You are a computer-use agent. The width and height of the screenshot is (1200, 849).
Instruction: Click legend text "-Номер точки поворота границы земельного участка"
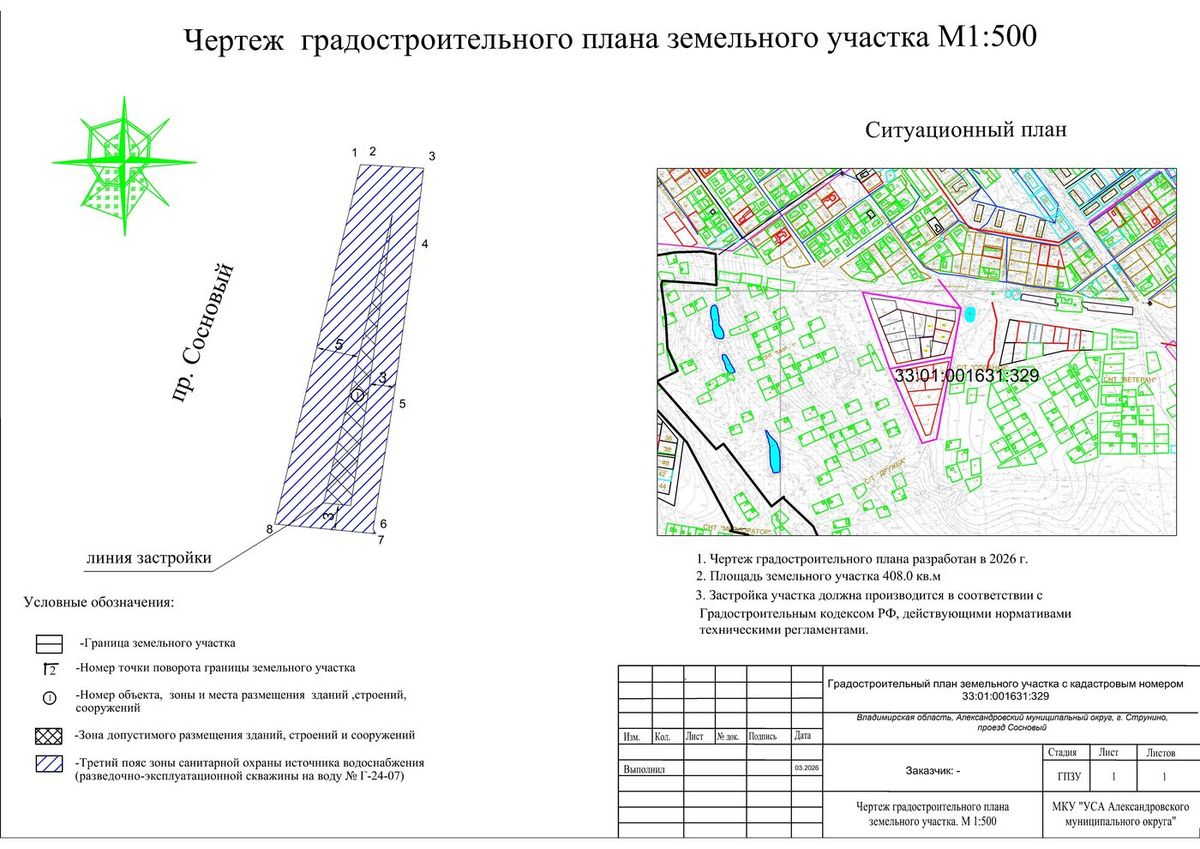(x=214, y=667)
